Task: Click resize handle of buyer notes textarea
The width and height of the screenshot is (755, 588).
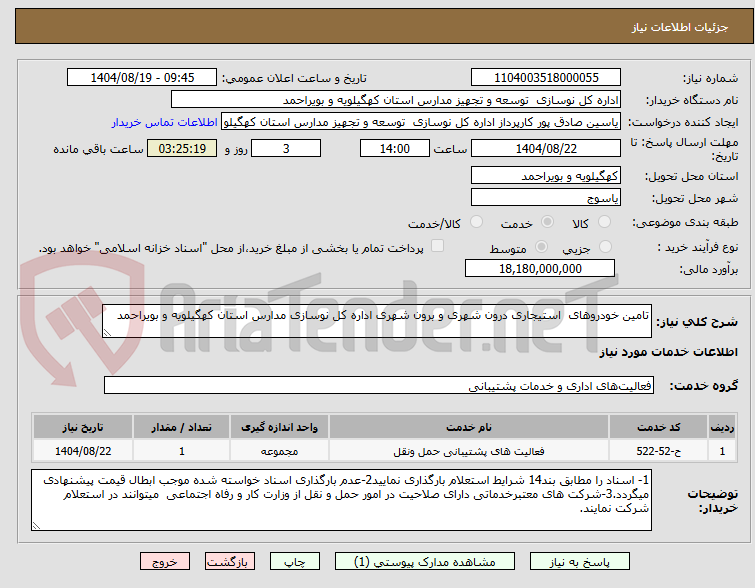Action: click(x=36, y=526)
